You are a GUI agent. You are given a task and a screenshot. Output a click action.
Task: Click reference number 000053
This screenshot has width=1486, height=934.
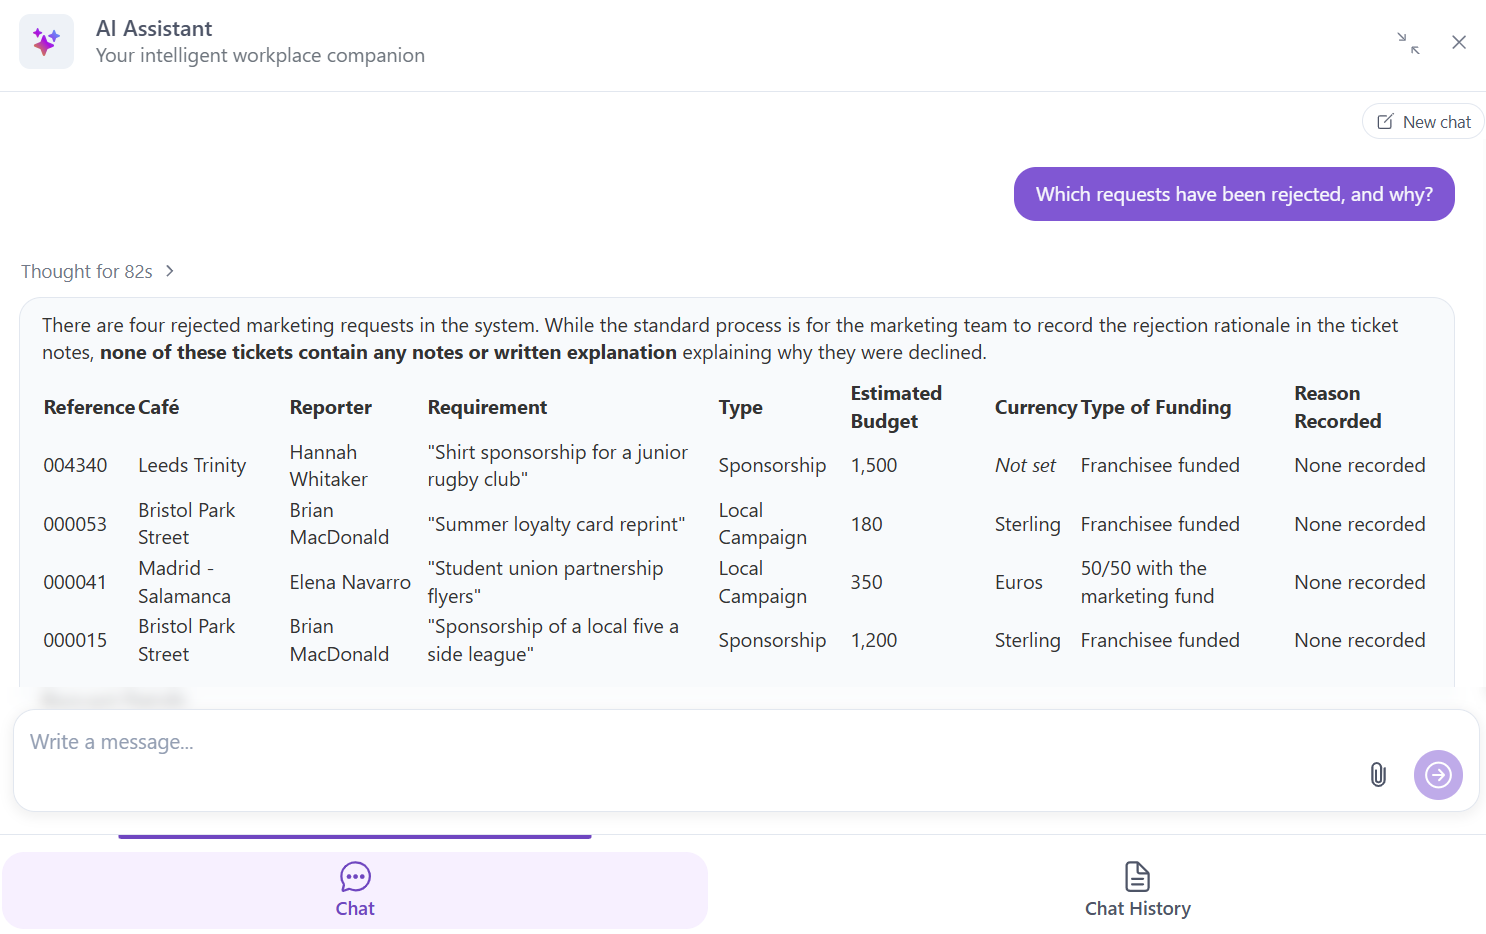[x=75, y=524]
